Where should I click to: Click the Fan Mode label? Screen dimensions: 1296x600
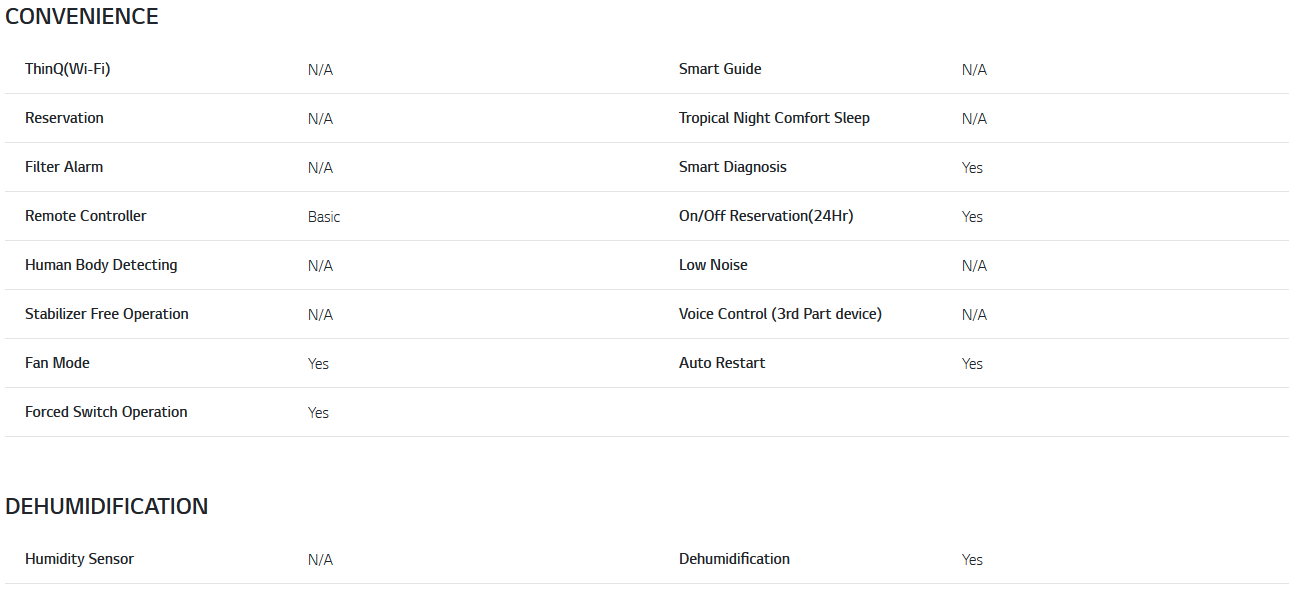(57, 363)
